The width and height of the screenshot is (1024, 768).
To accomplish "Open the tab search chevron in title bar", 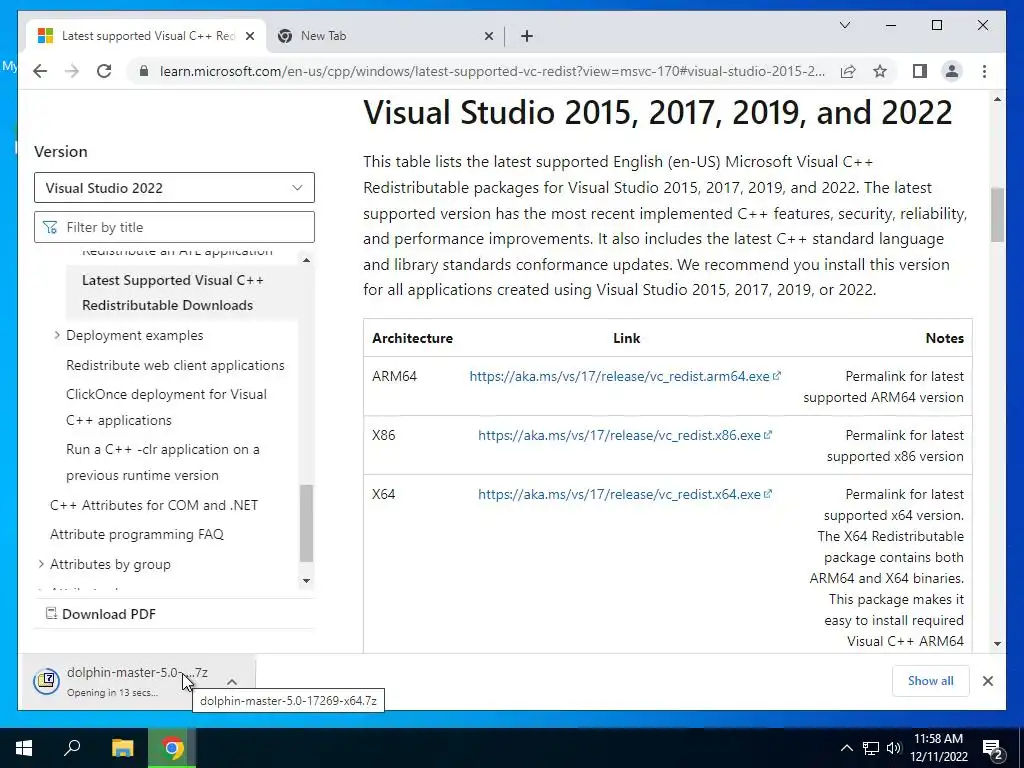I will click(x=844, y=25).
